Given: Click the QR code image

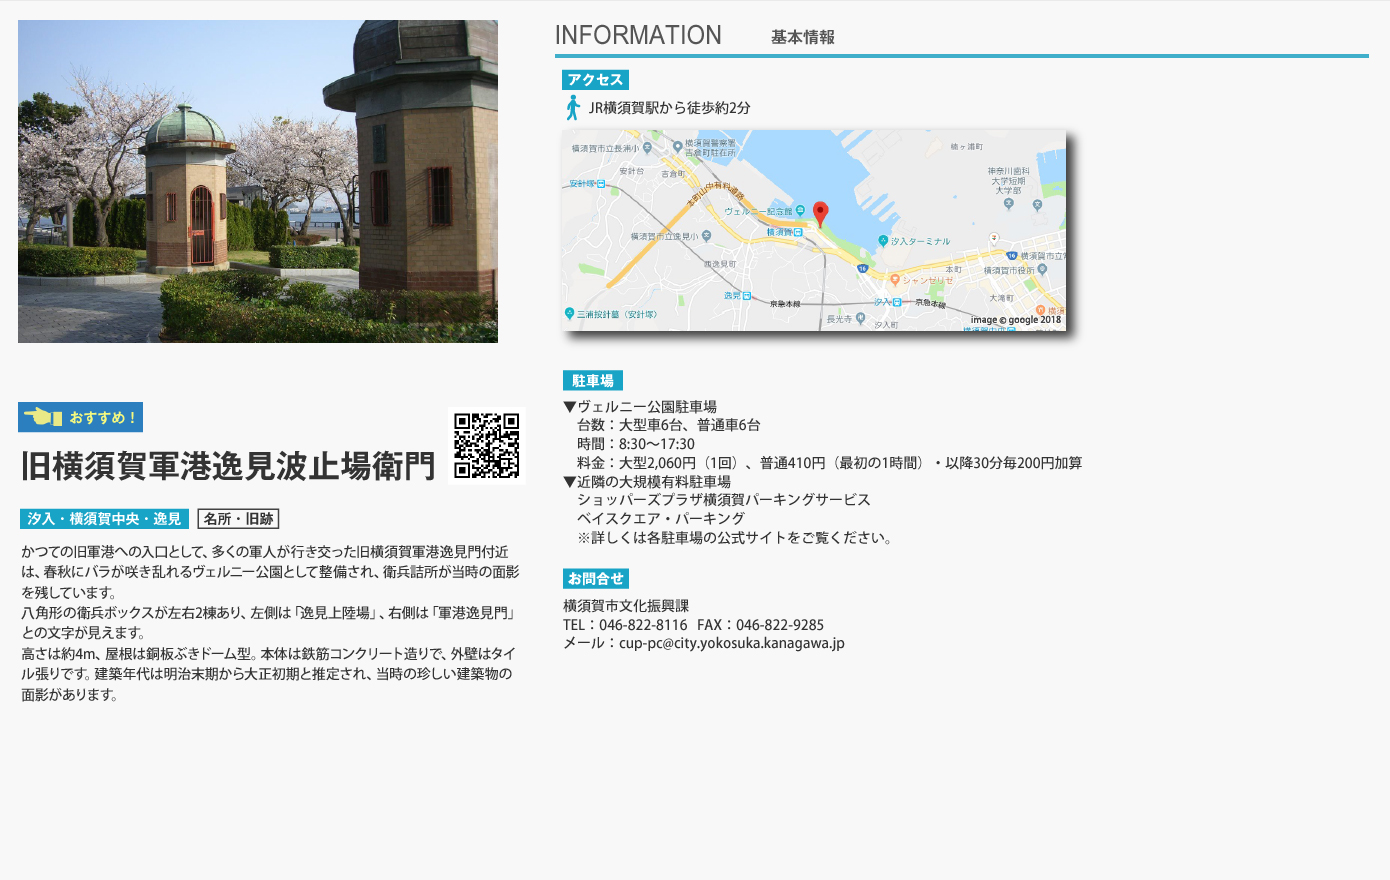Looking at the screenshot, I should 487,446.
